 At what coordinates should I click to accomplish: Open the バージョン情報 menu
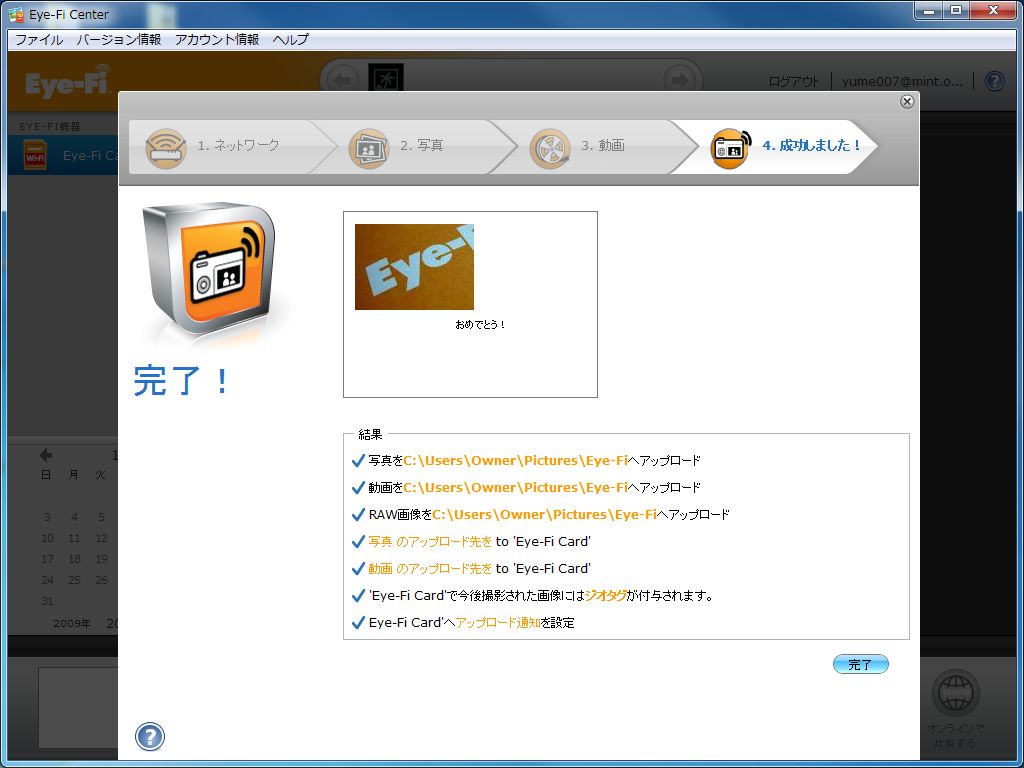[118, 39]
